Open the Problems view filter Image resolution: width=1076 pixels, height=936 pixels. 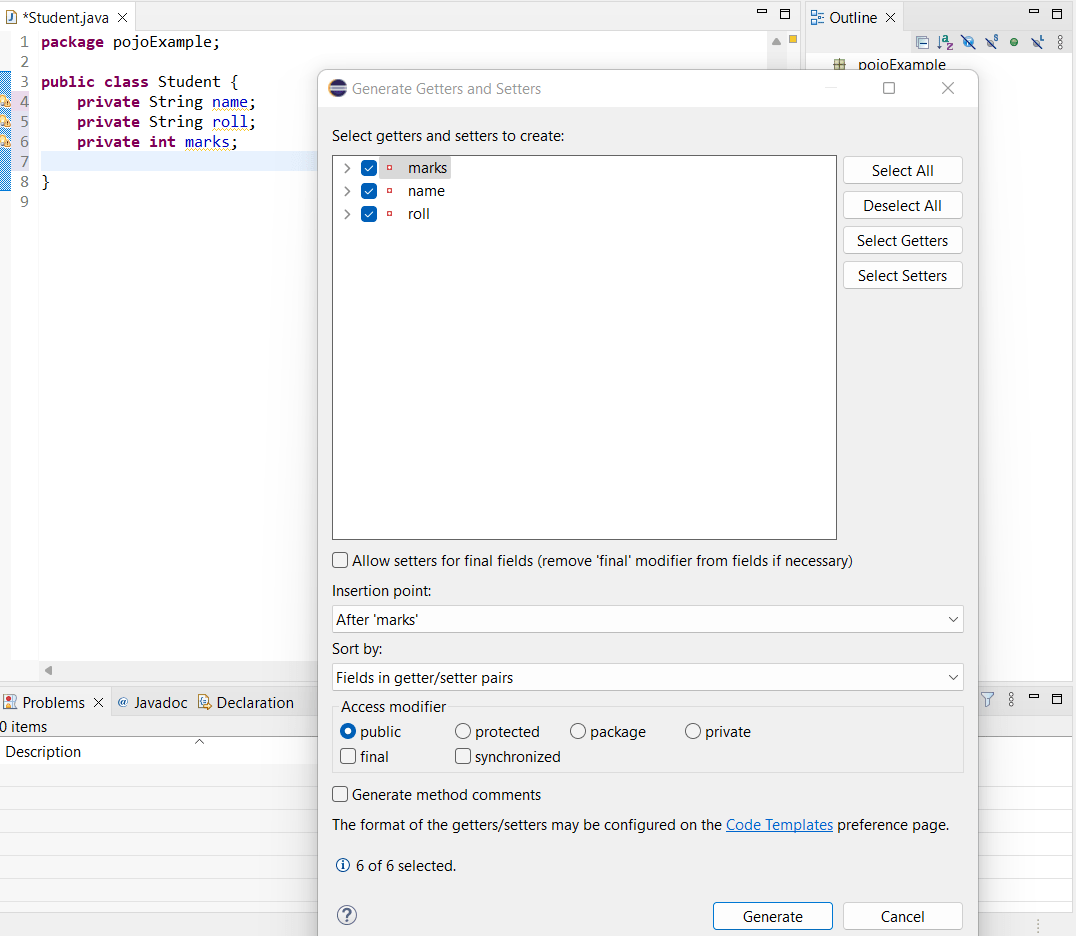(x=987, y=701)
